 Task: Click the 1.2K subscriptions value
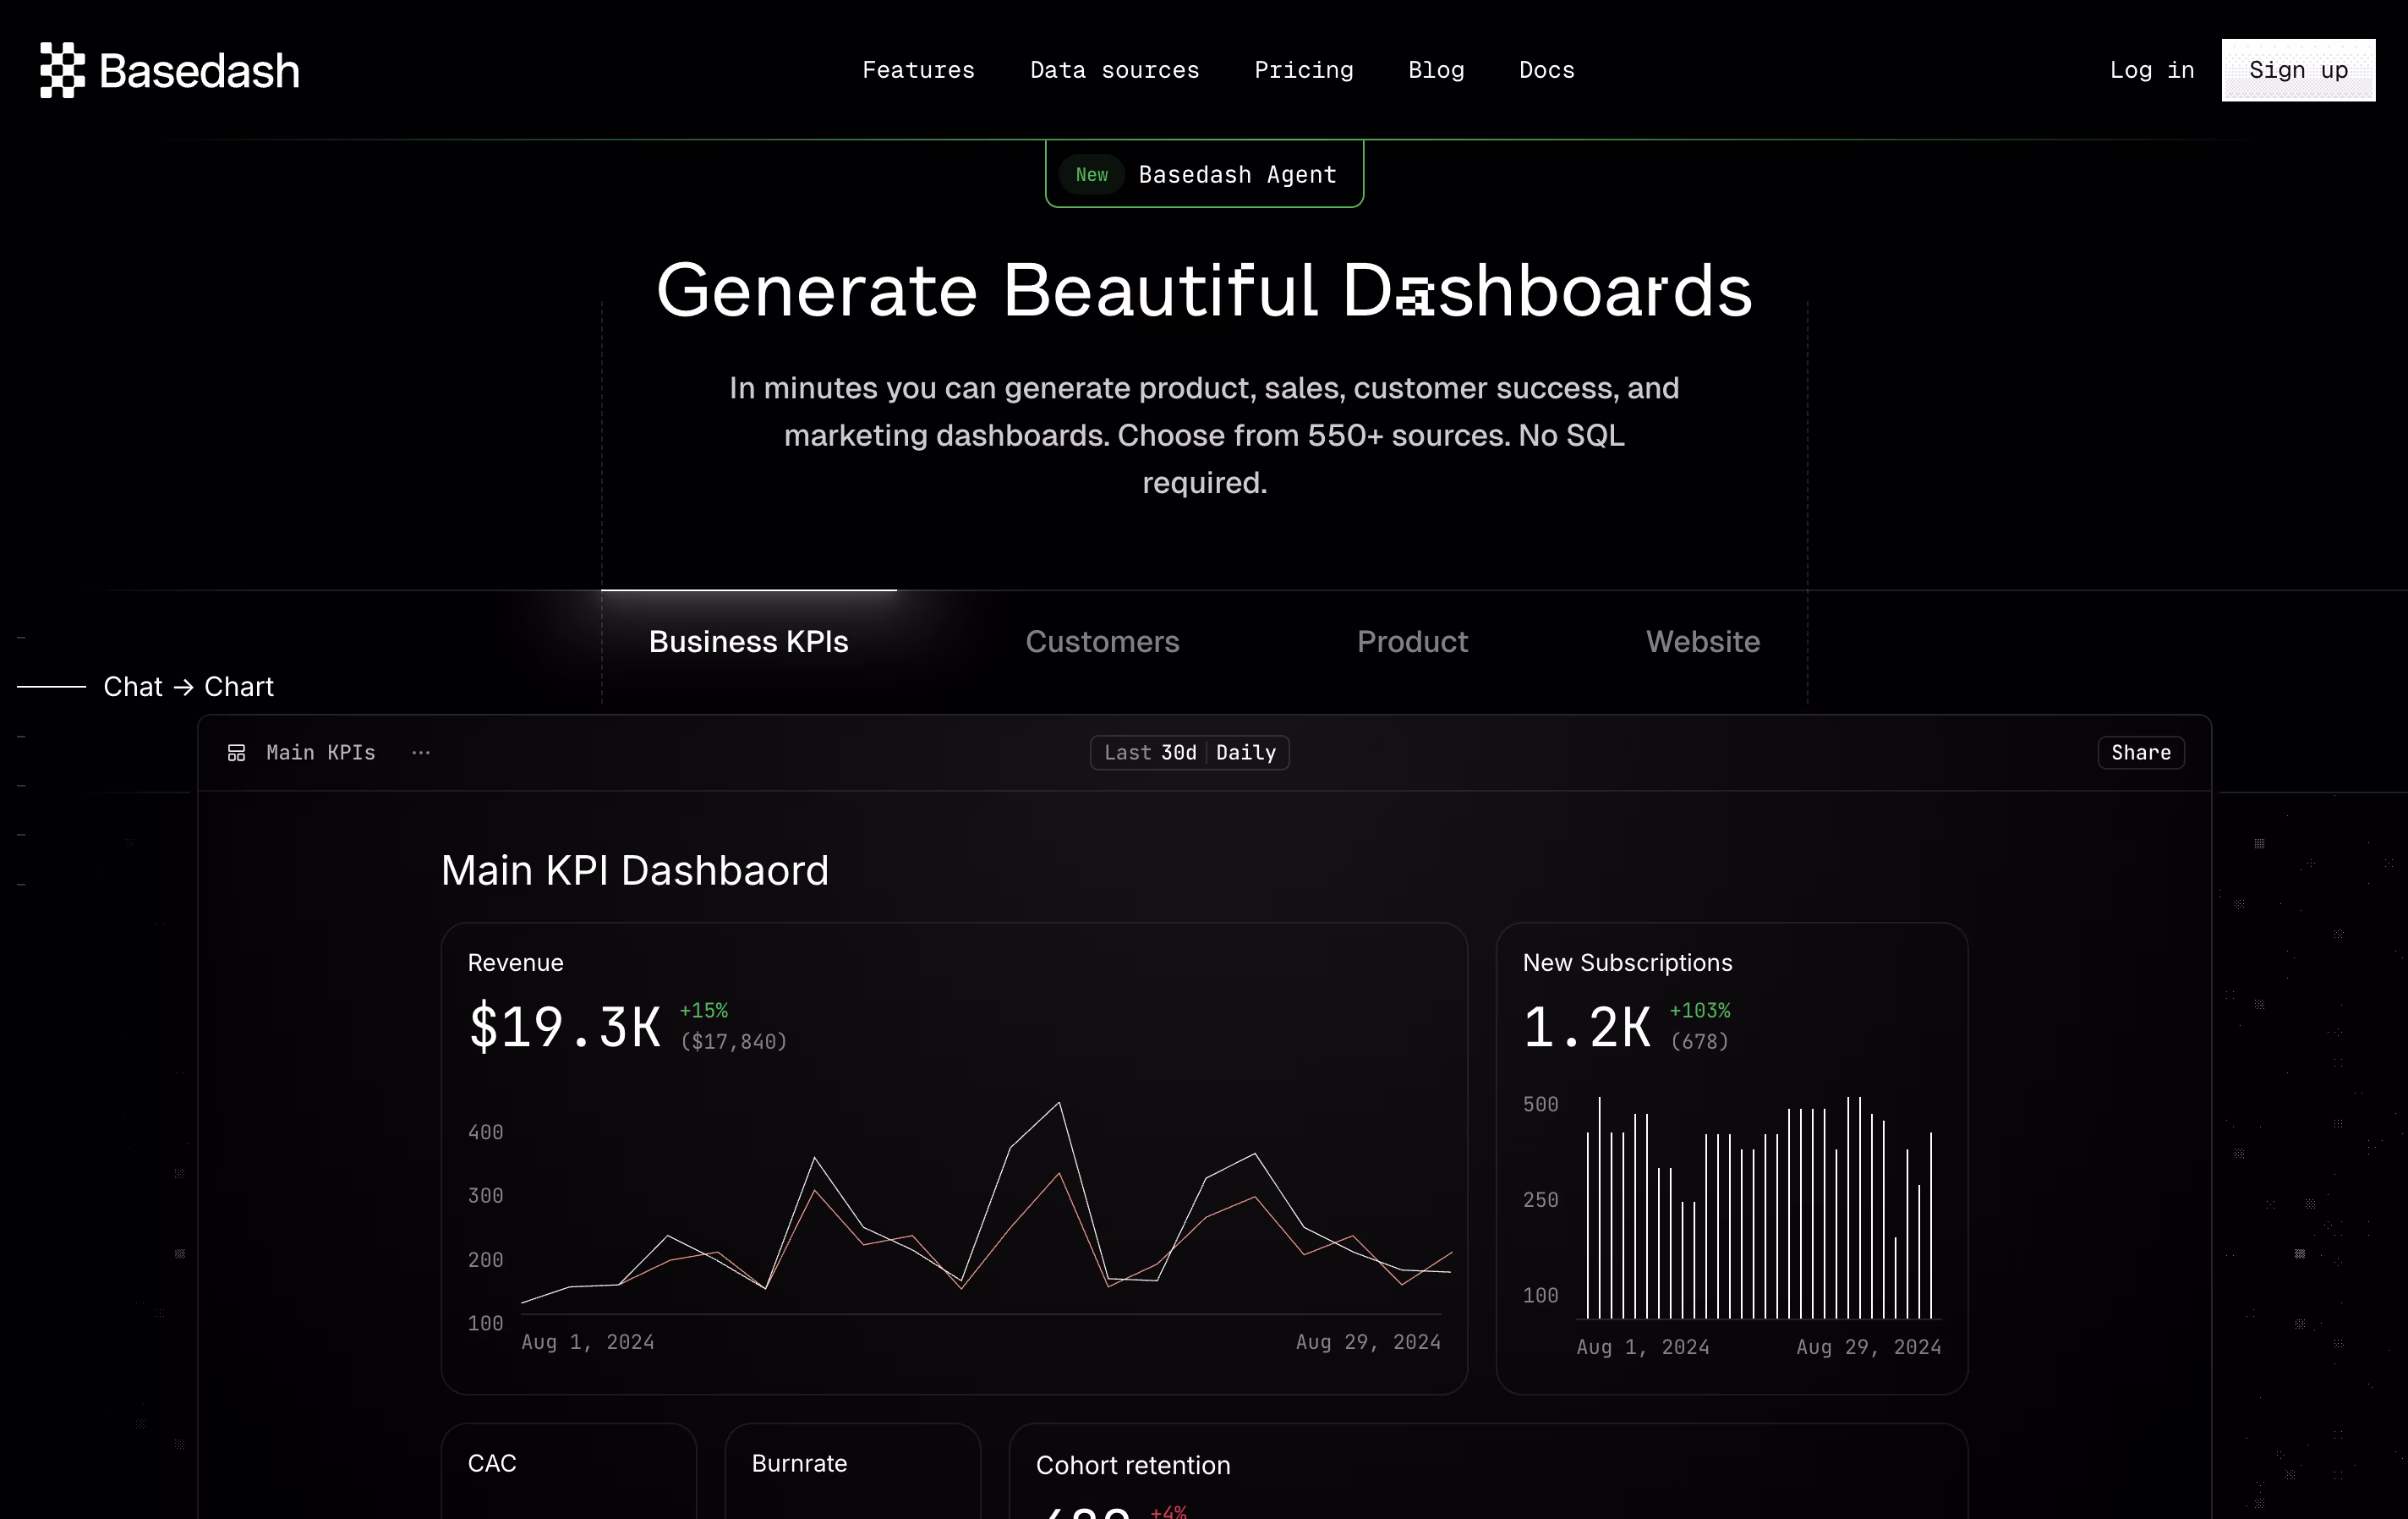click(1587, 1027)
